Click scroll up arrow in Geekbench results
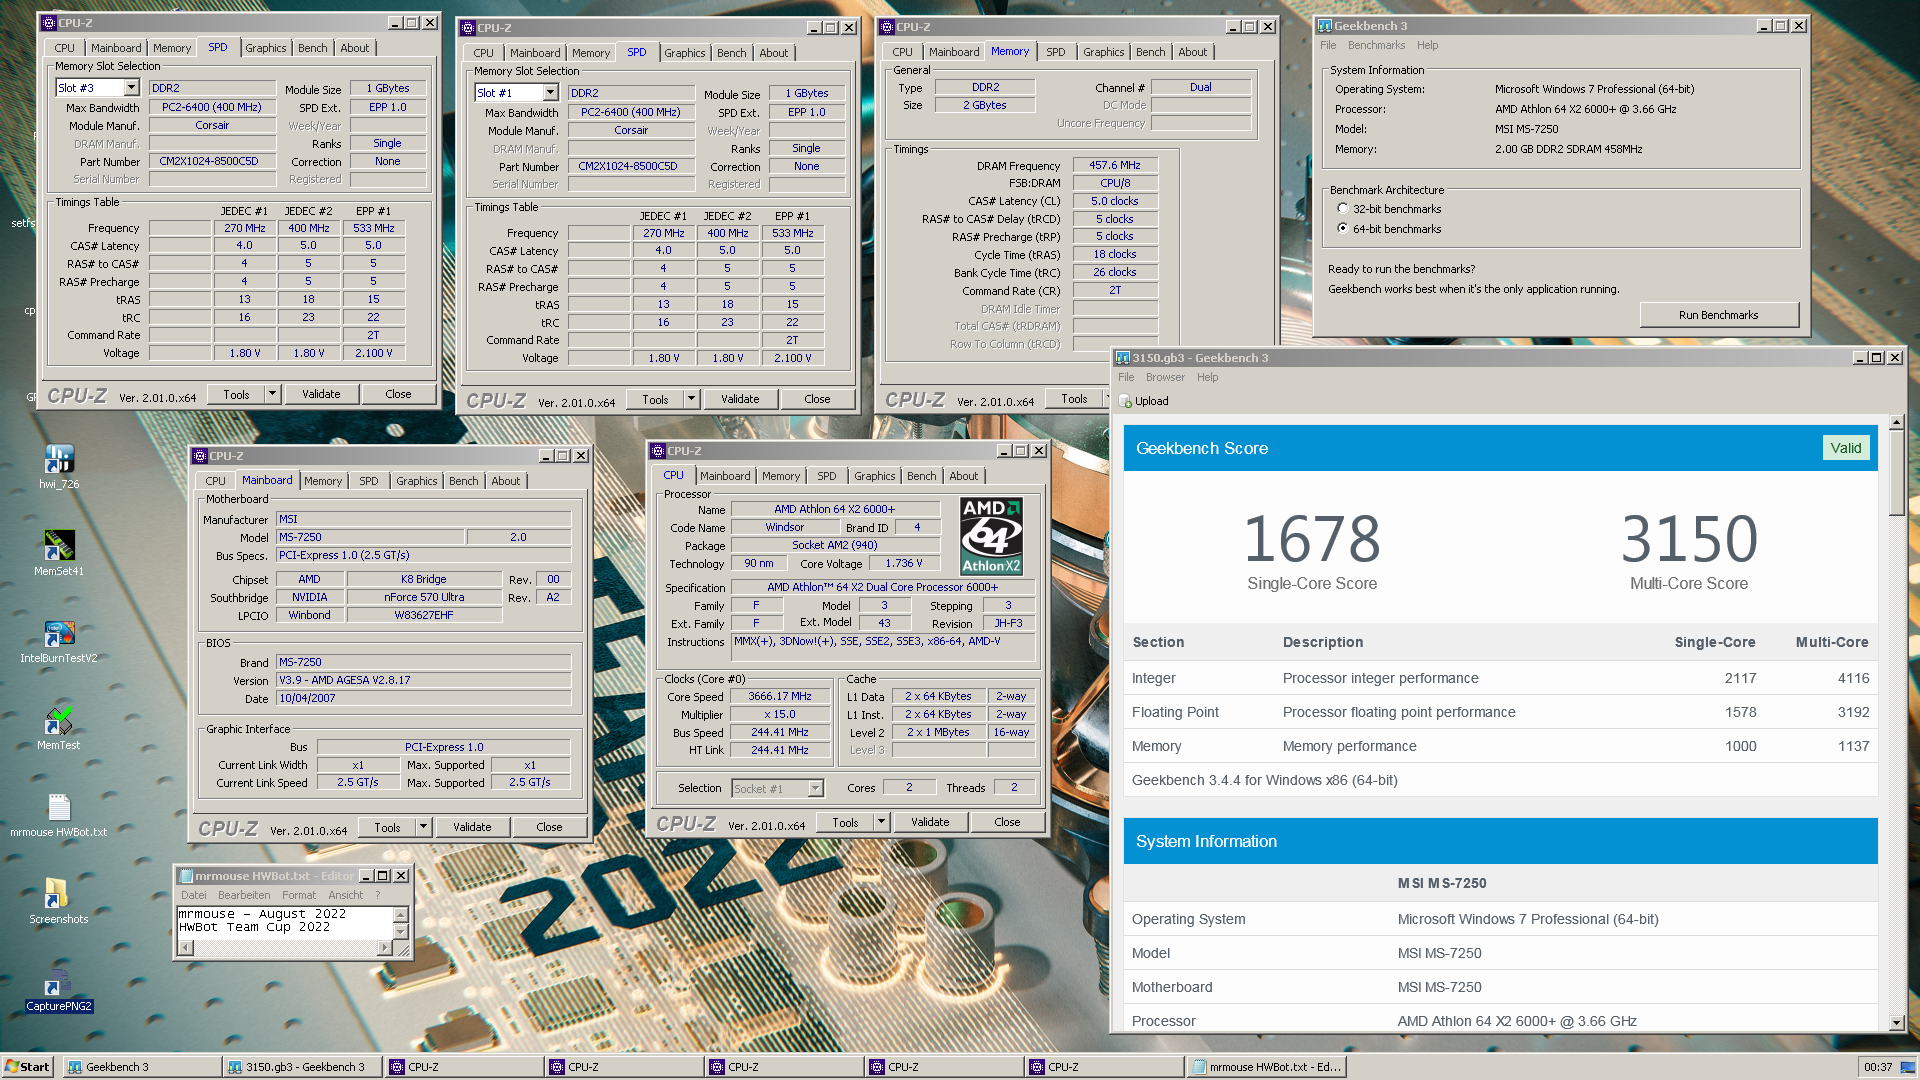The image size is (1920, 1080). pyautogui.click(x=1896, y=422)
